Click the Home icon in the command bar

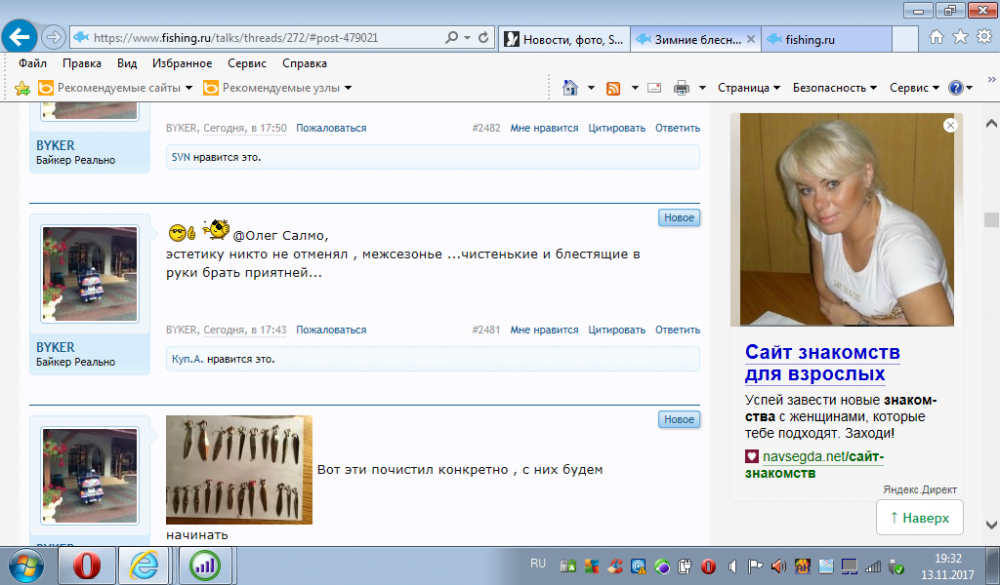tap(569, 88)
